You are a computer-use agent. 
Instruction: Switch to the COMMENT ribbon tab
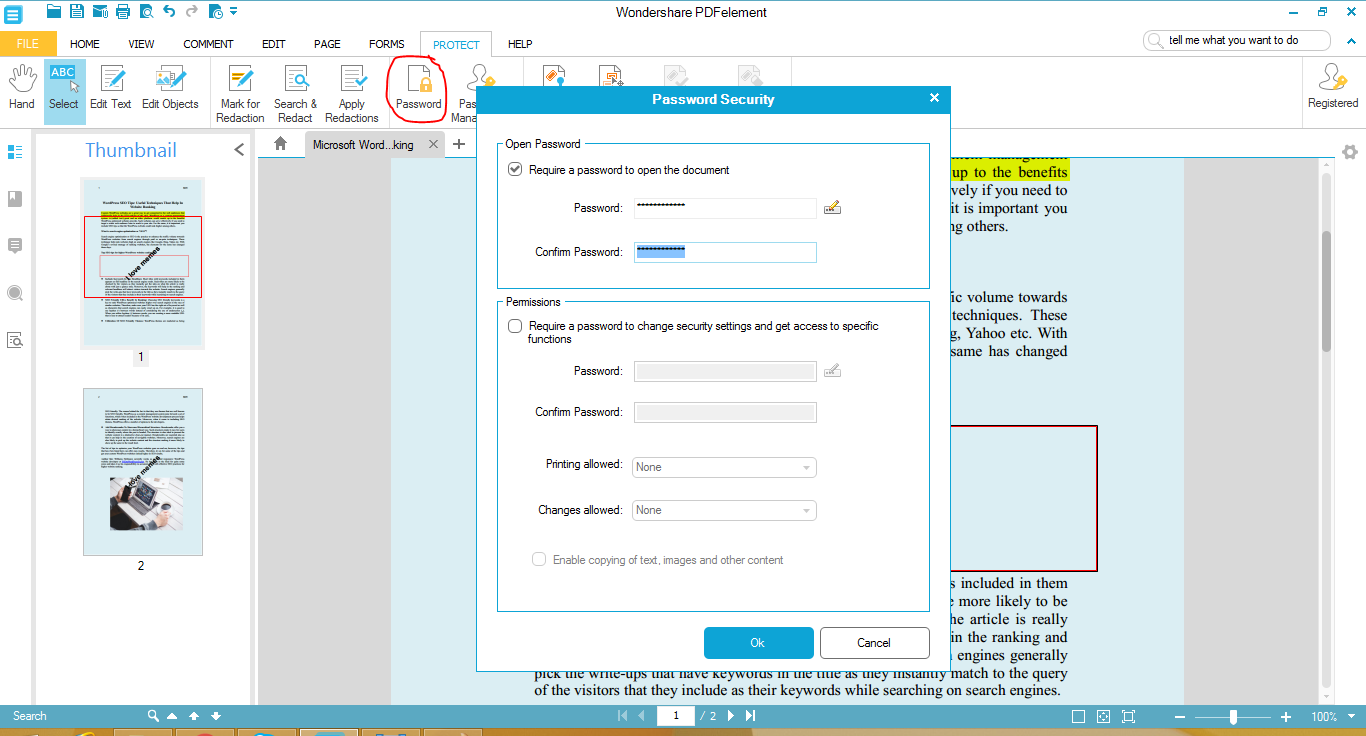[x=208, y=44]
